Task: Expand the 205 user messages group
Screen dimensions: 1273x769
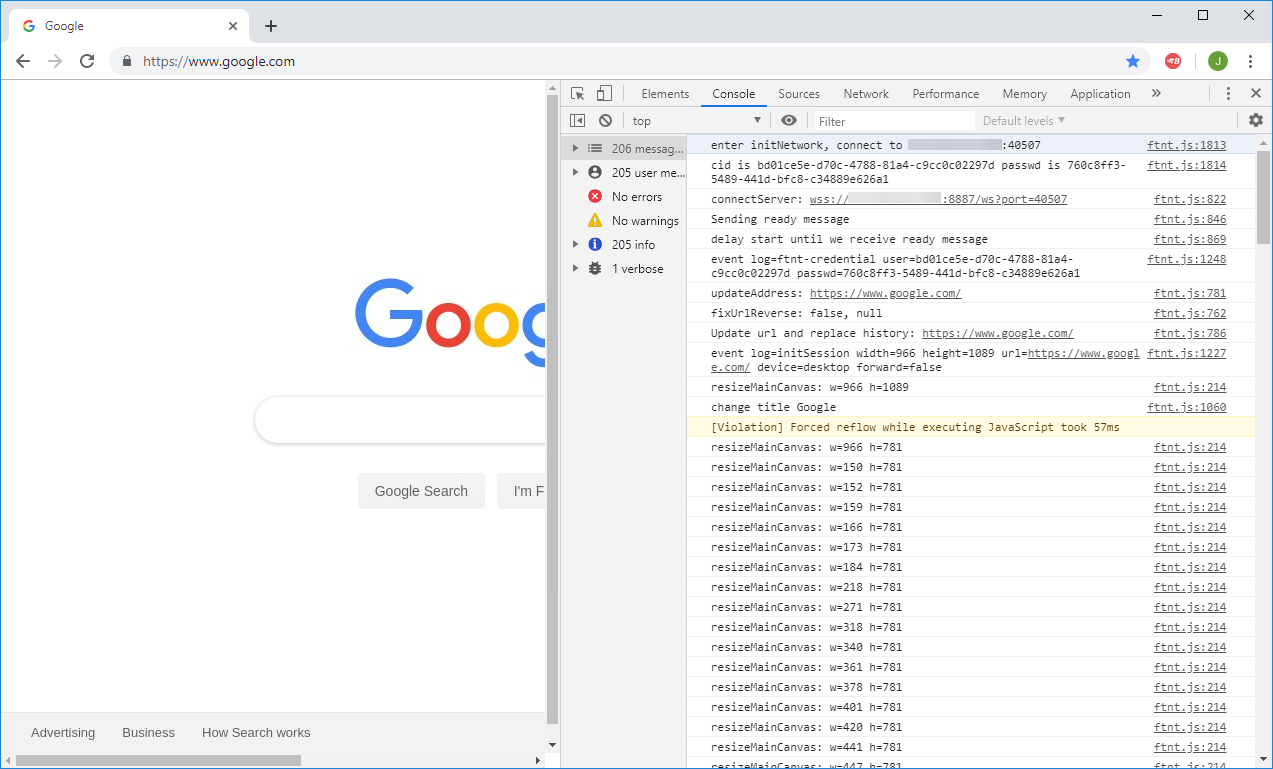Action: tap(575, 172)
